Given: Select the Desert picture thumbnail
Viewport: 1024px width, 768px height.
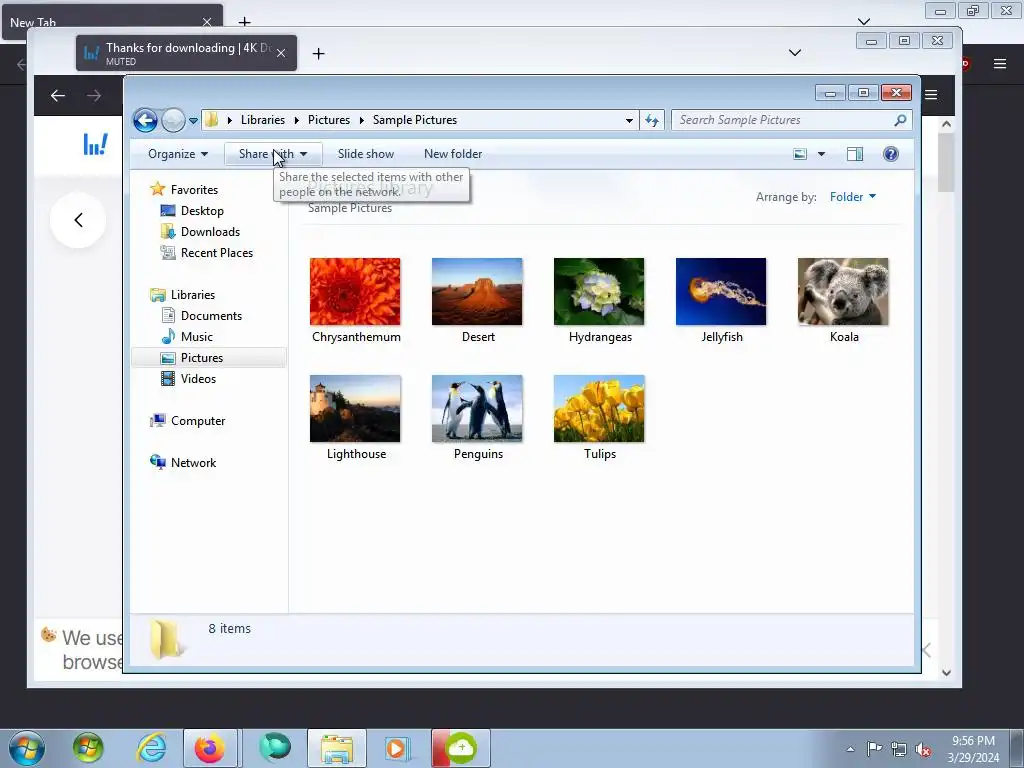Looking at the screenshot, I should [x=477, y=291].
